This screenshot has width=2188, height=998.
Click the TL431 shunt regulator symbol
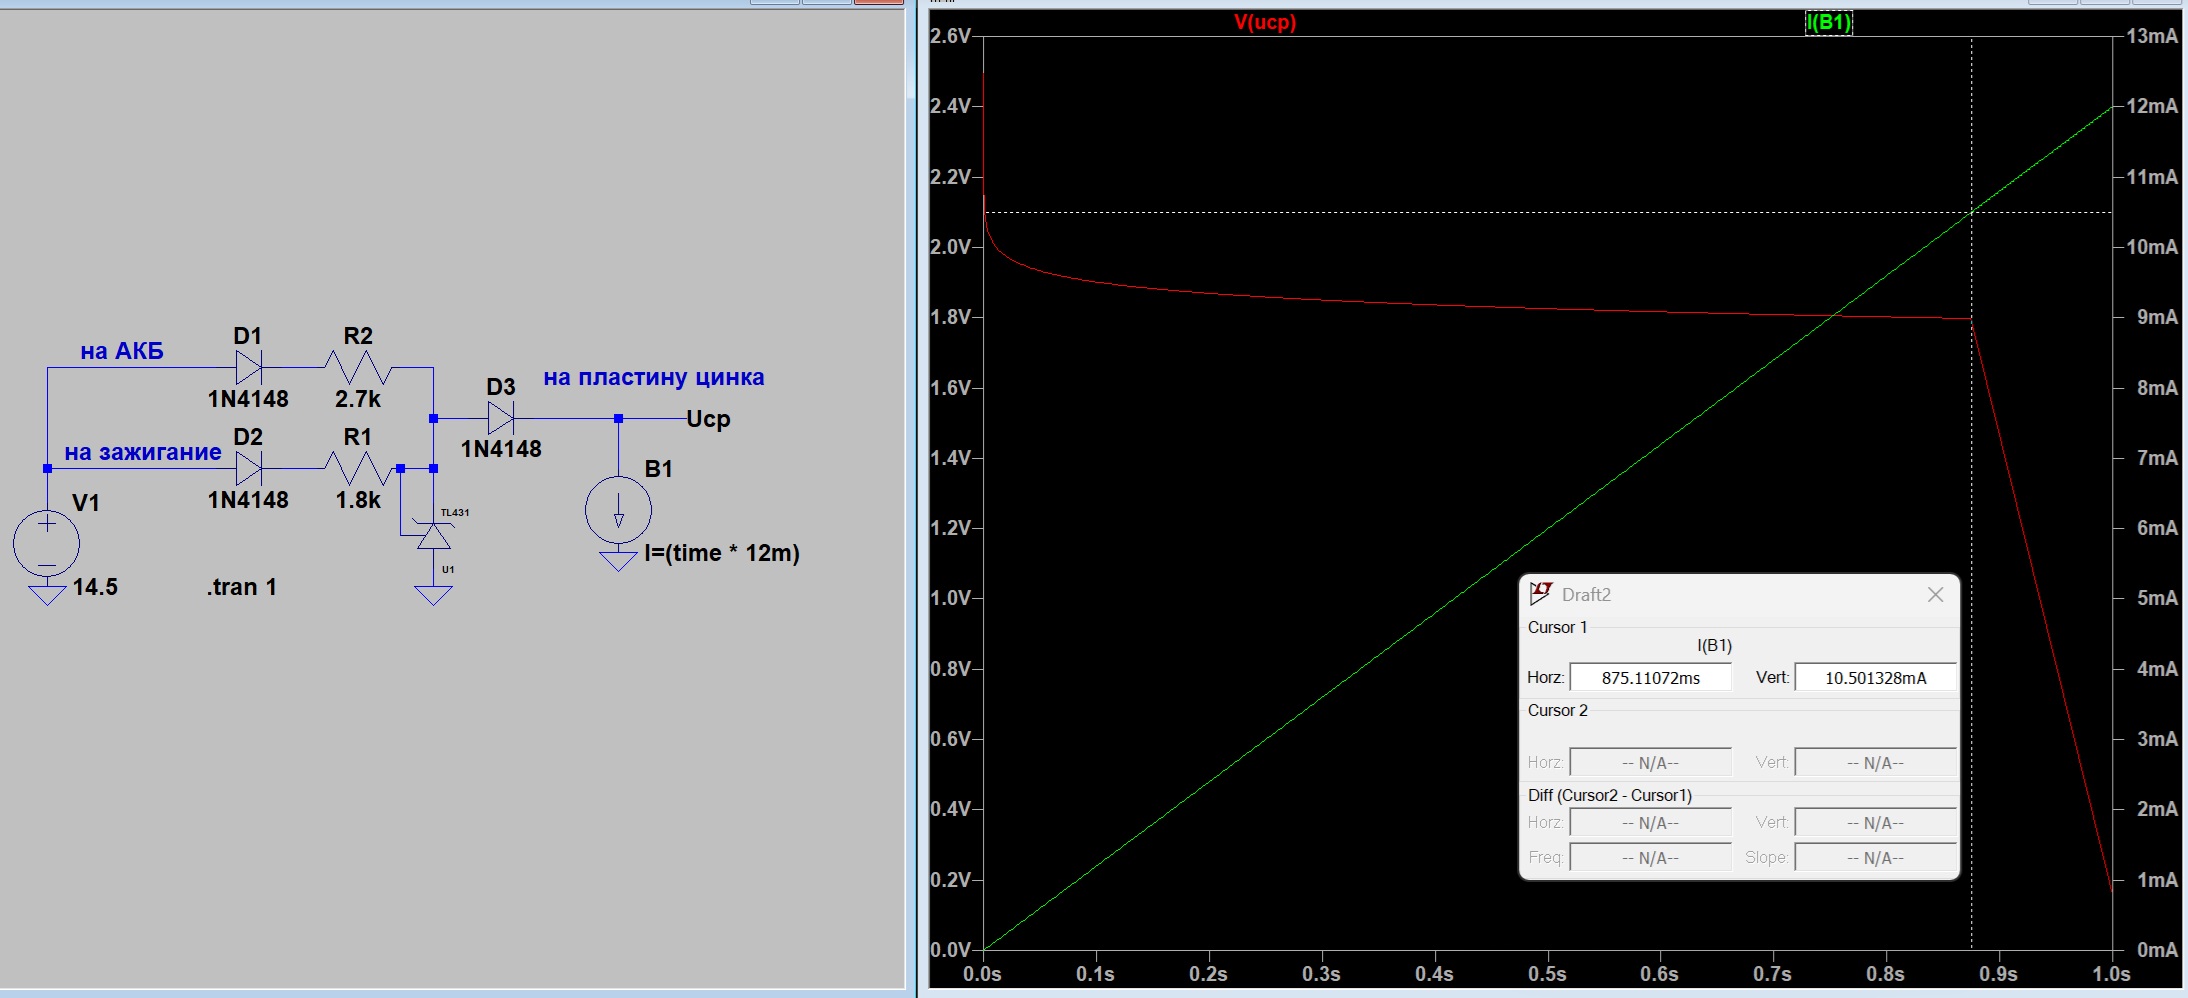pyautogui.click(x=433, y=535)
